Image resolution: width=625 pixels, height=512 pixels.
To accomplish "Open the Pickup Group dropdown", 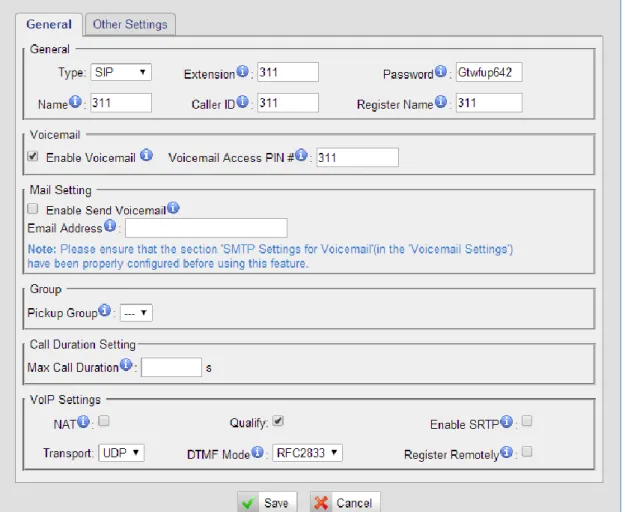I will (136, 313).
